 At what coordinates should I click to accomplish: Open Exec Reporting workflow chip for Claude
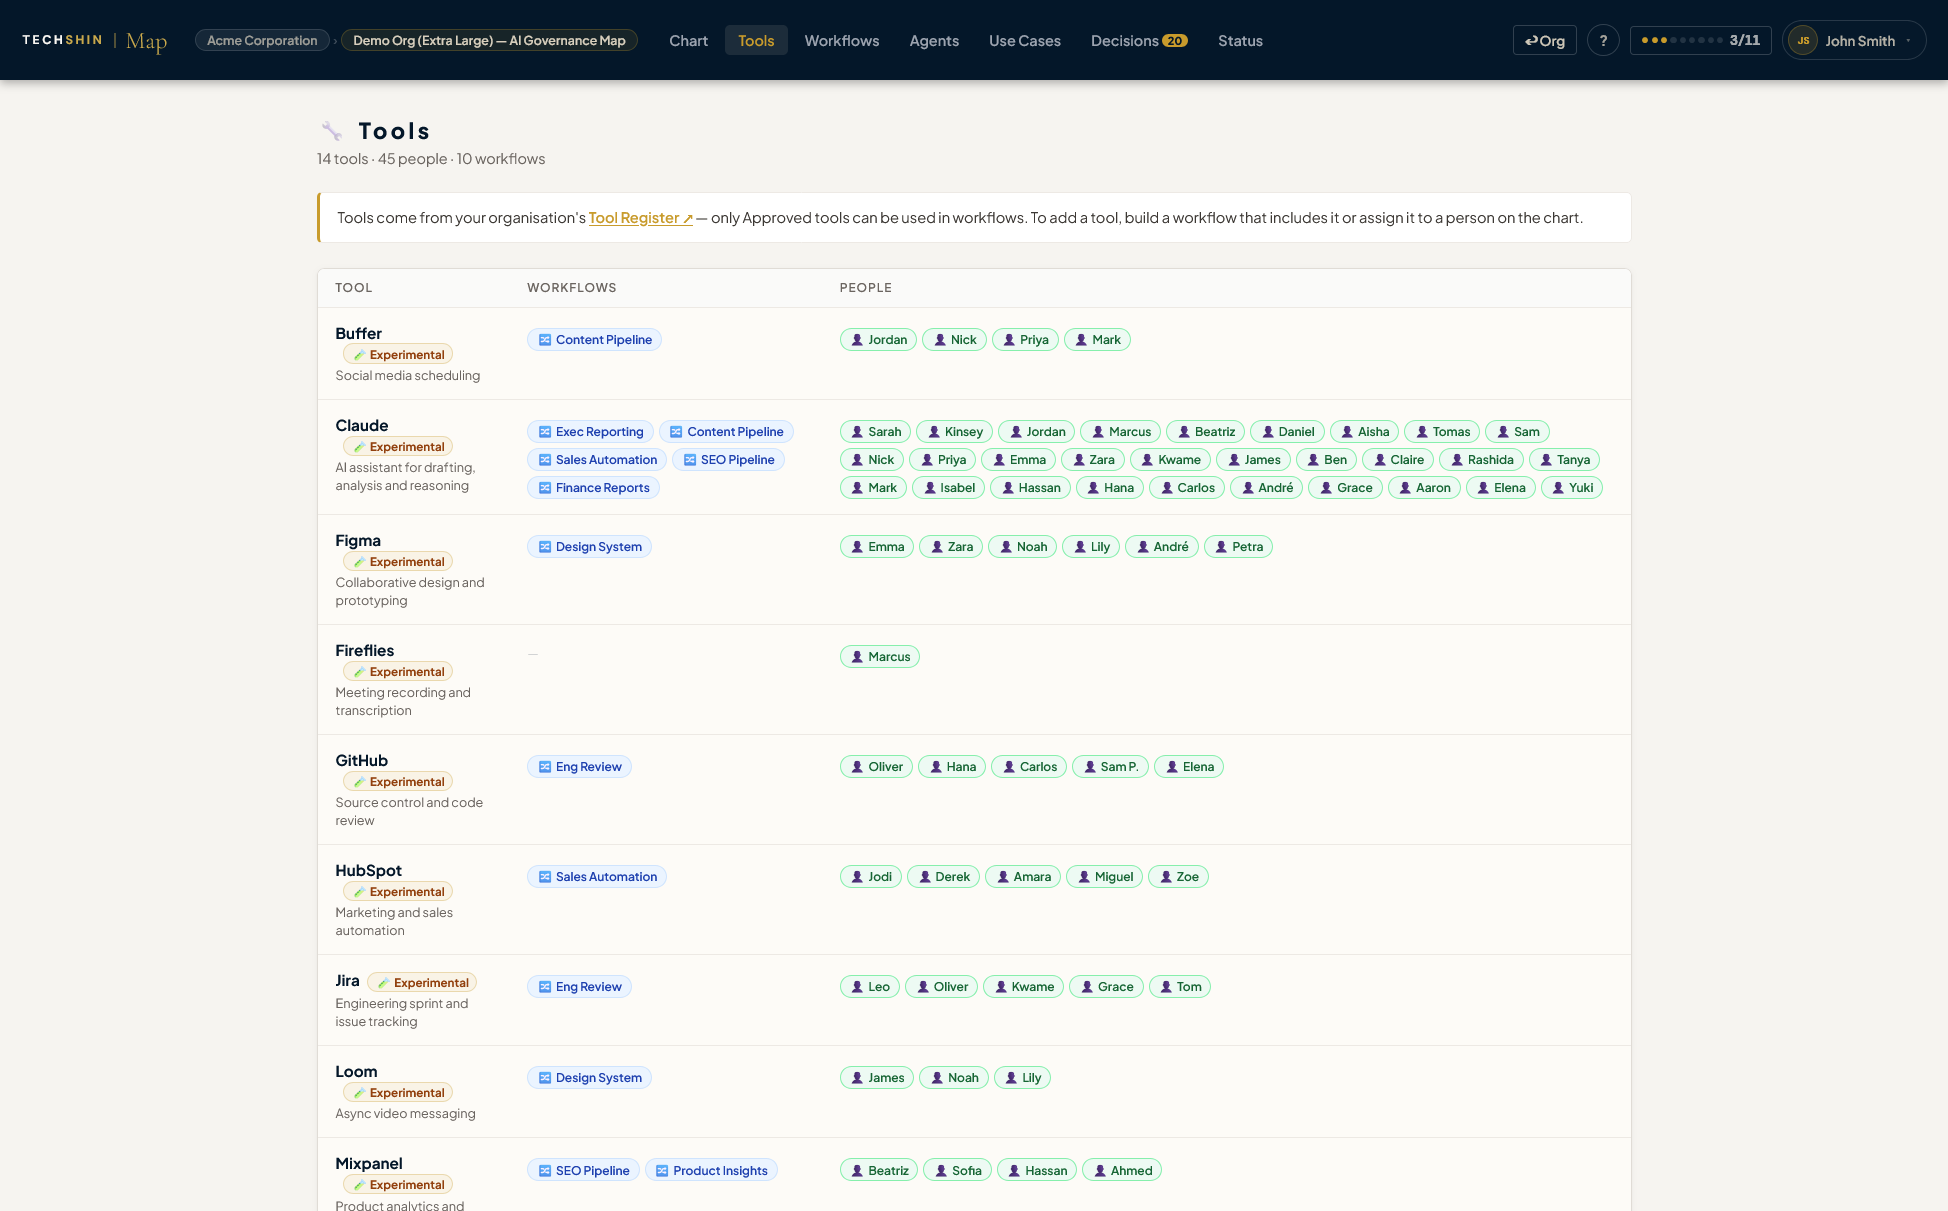[x=590, y=432]
